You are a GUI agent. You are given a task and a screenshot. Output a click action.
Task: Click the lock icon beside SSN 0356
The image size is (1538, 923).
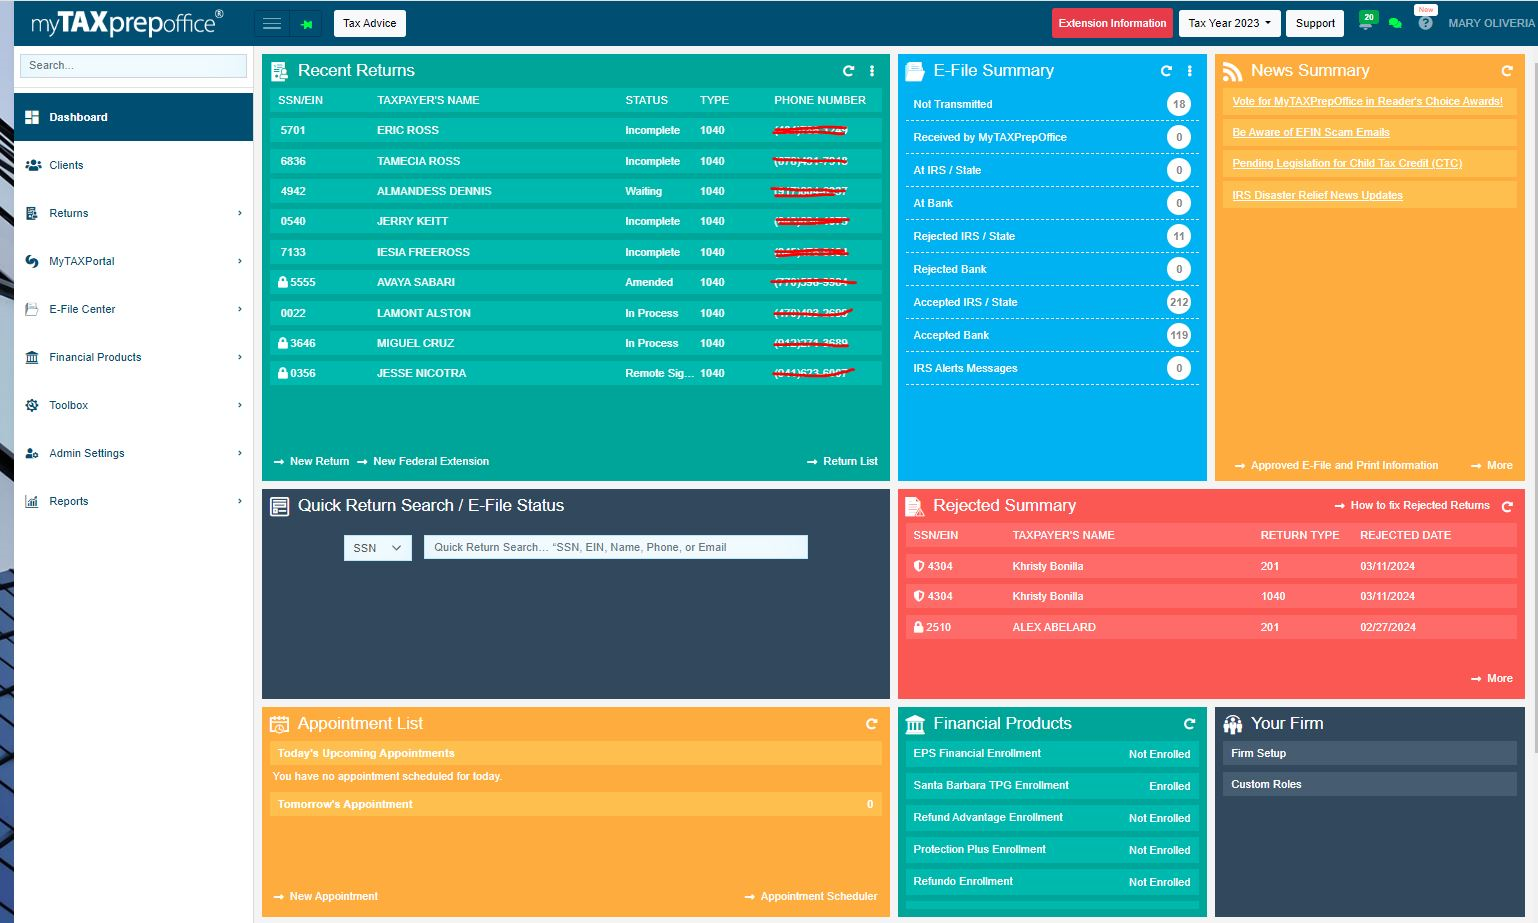283,373
